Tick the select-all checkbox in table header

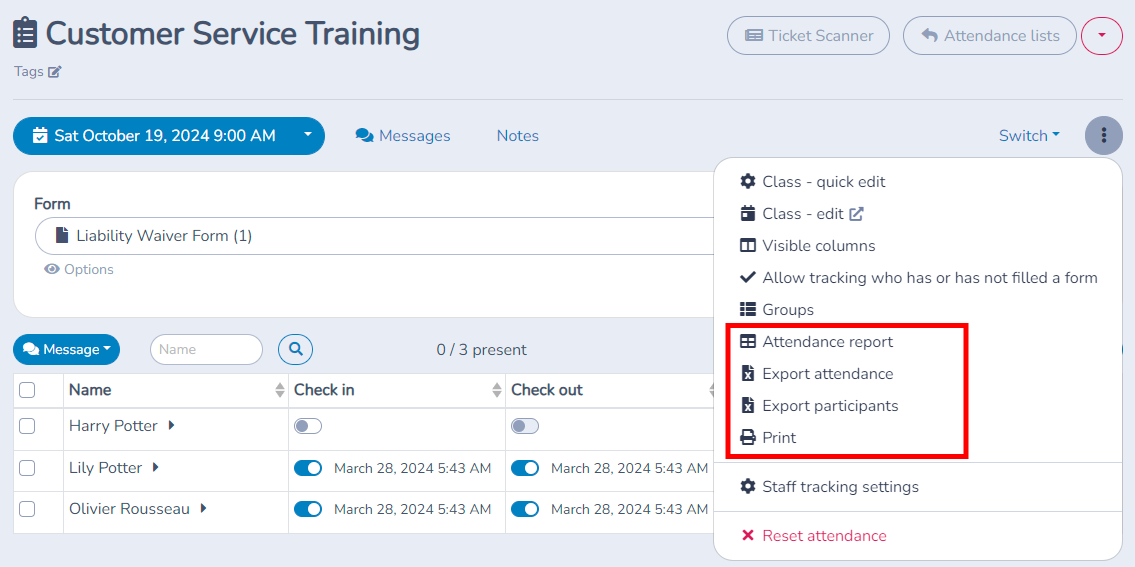tap(27, 390)
